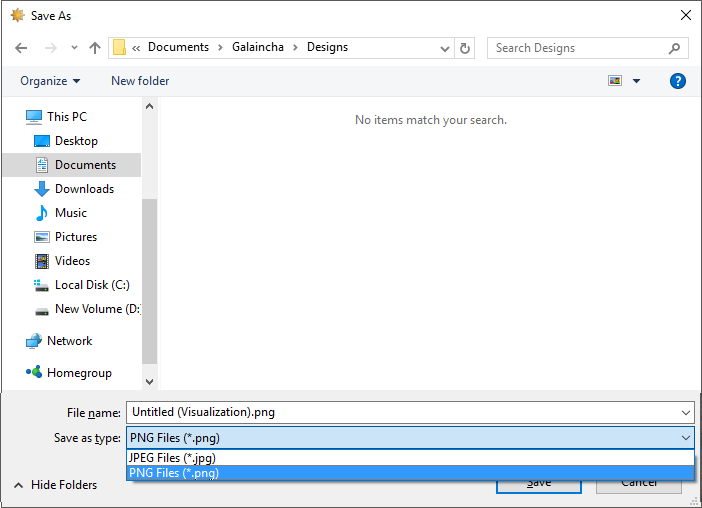This screenshot has height=508, width=702.
Task: Open Local Disk (C:) drive
Action: pos(92,285)
